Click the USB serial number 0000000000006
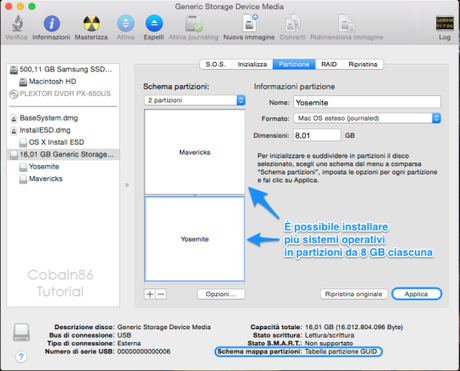The image size is (460, 371). (144, 351)
